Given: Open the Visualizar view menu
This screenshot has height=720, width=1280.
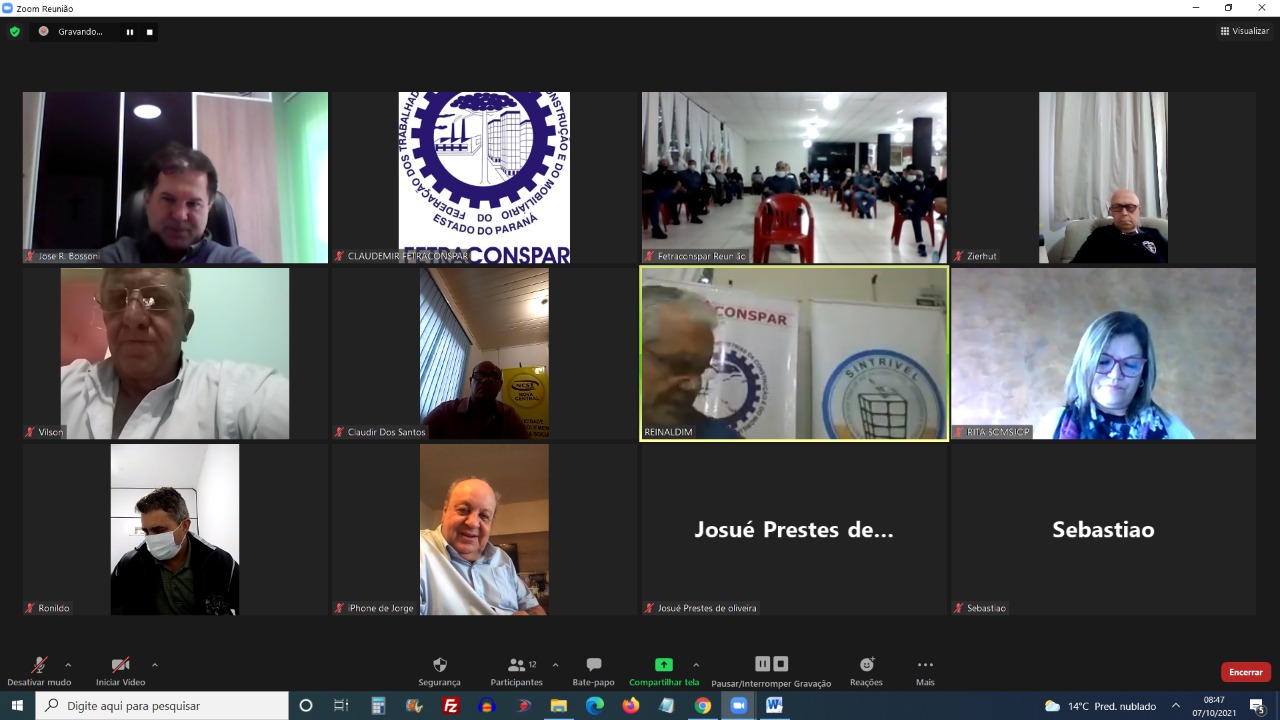Looking at the screenshot, I should 1244,31.
